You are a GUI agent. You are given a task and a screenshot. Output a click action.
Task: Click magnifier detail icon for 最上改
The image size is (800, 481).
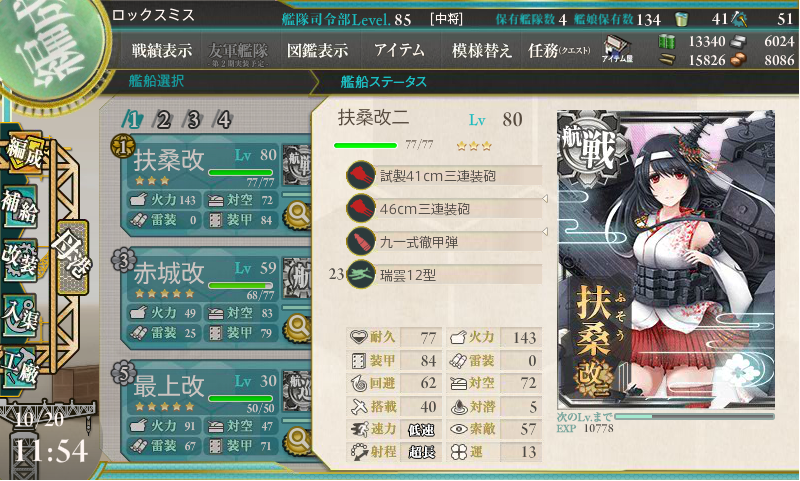tap(297, 439)
